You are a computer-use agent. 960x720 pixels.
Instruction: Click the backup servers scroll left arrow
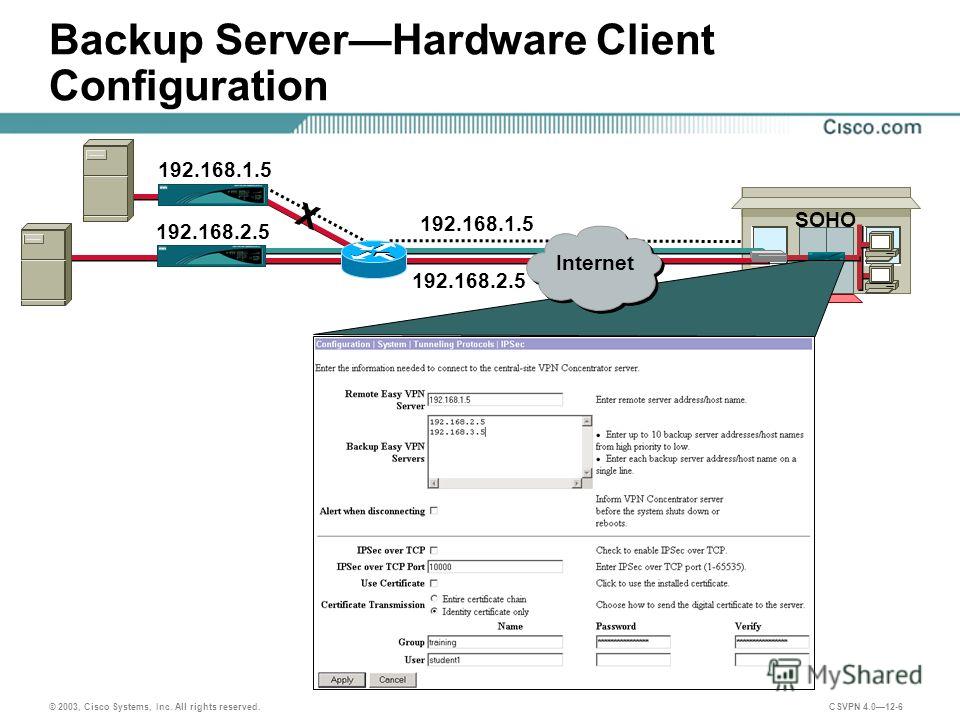click(433, 483)
